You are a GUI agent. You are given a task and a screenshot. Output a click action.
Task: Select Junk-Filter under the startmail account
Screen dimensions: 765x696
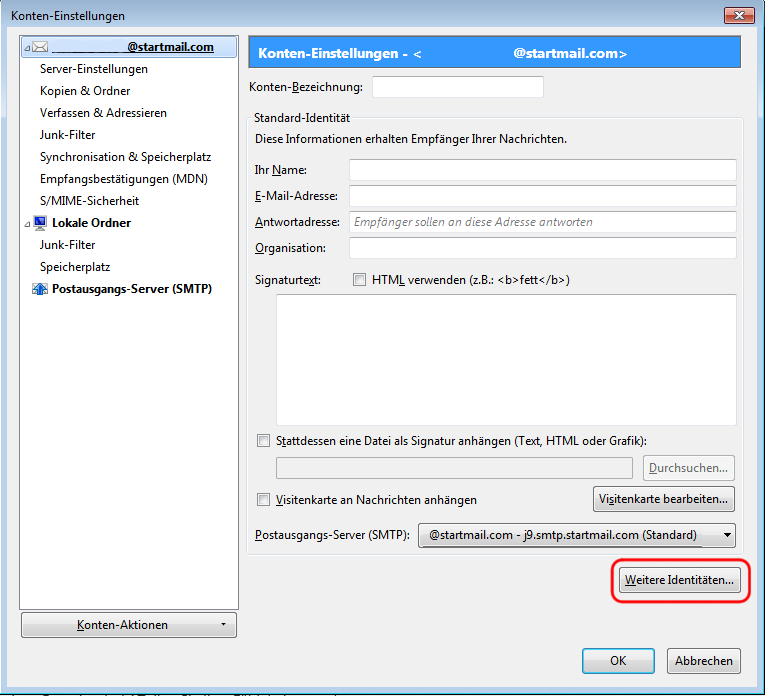[67, 135]
